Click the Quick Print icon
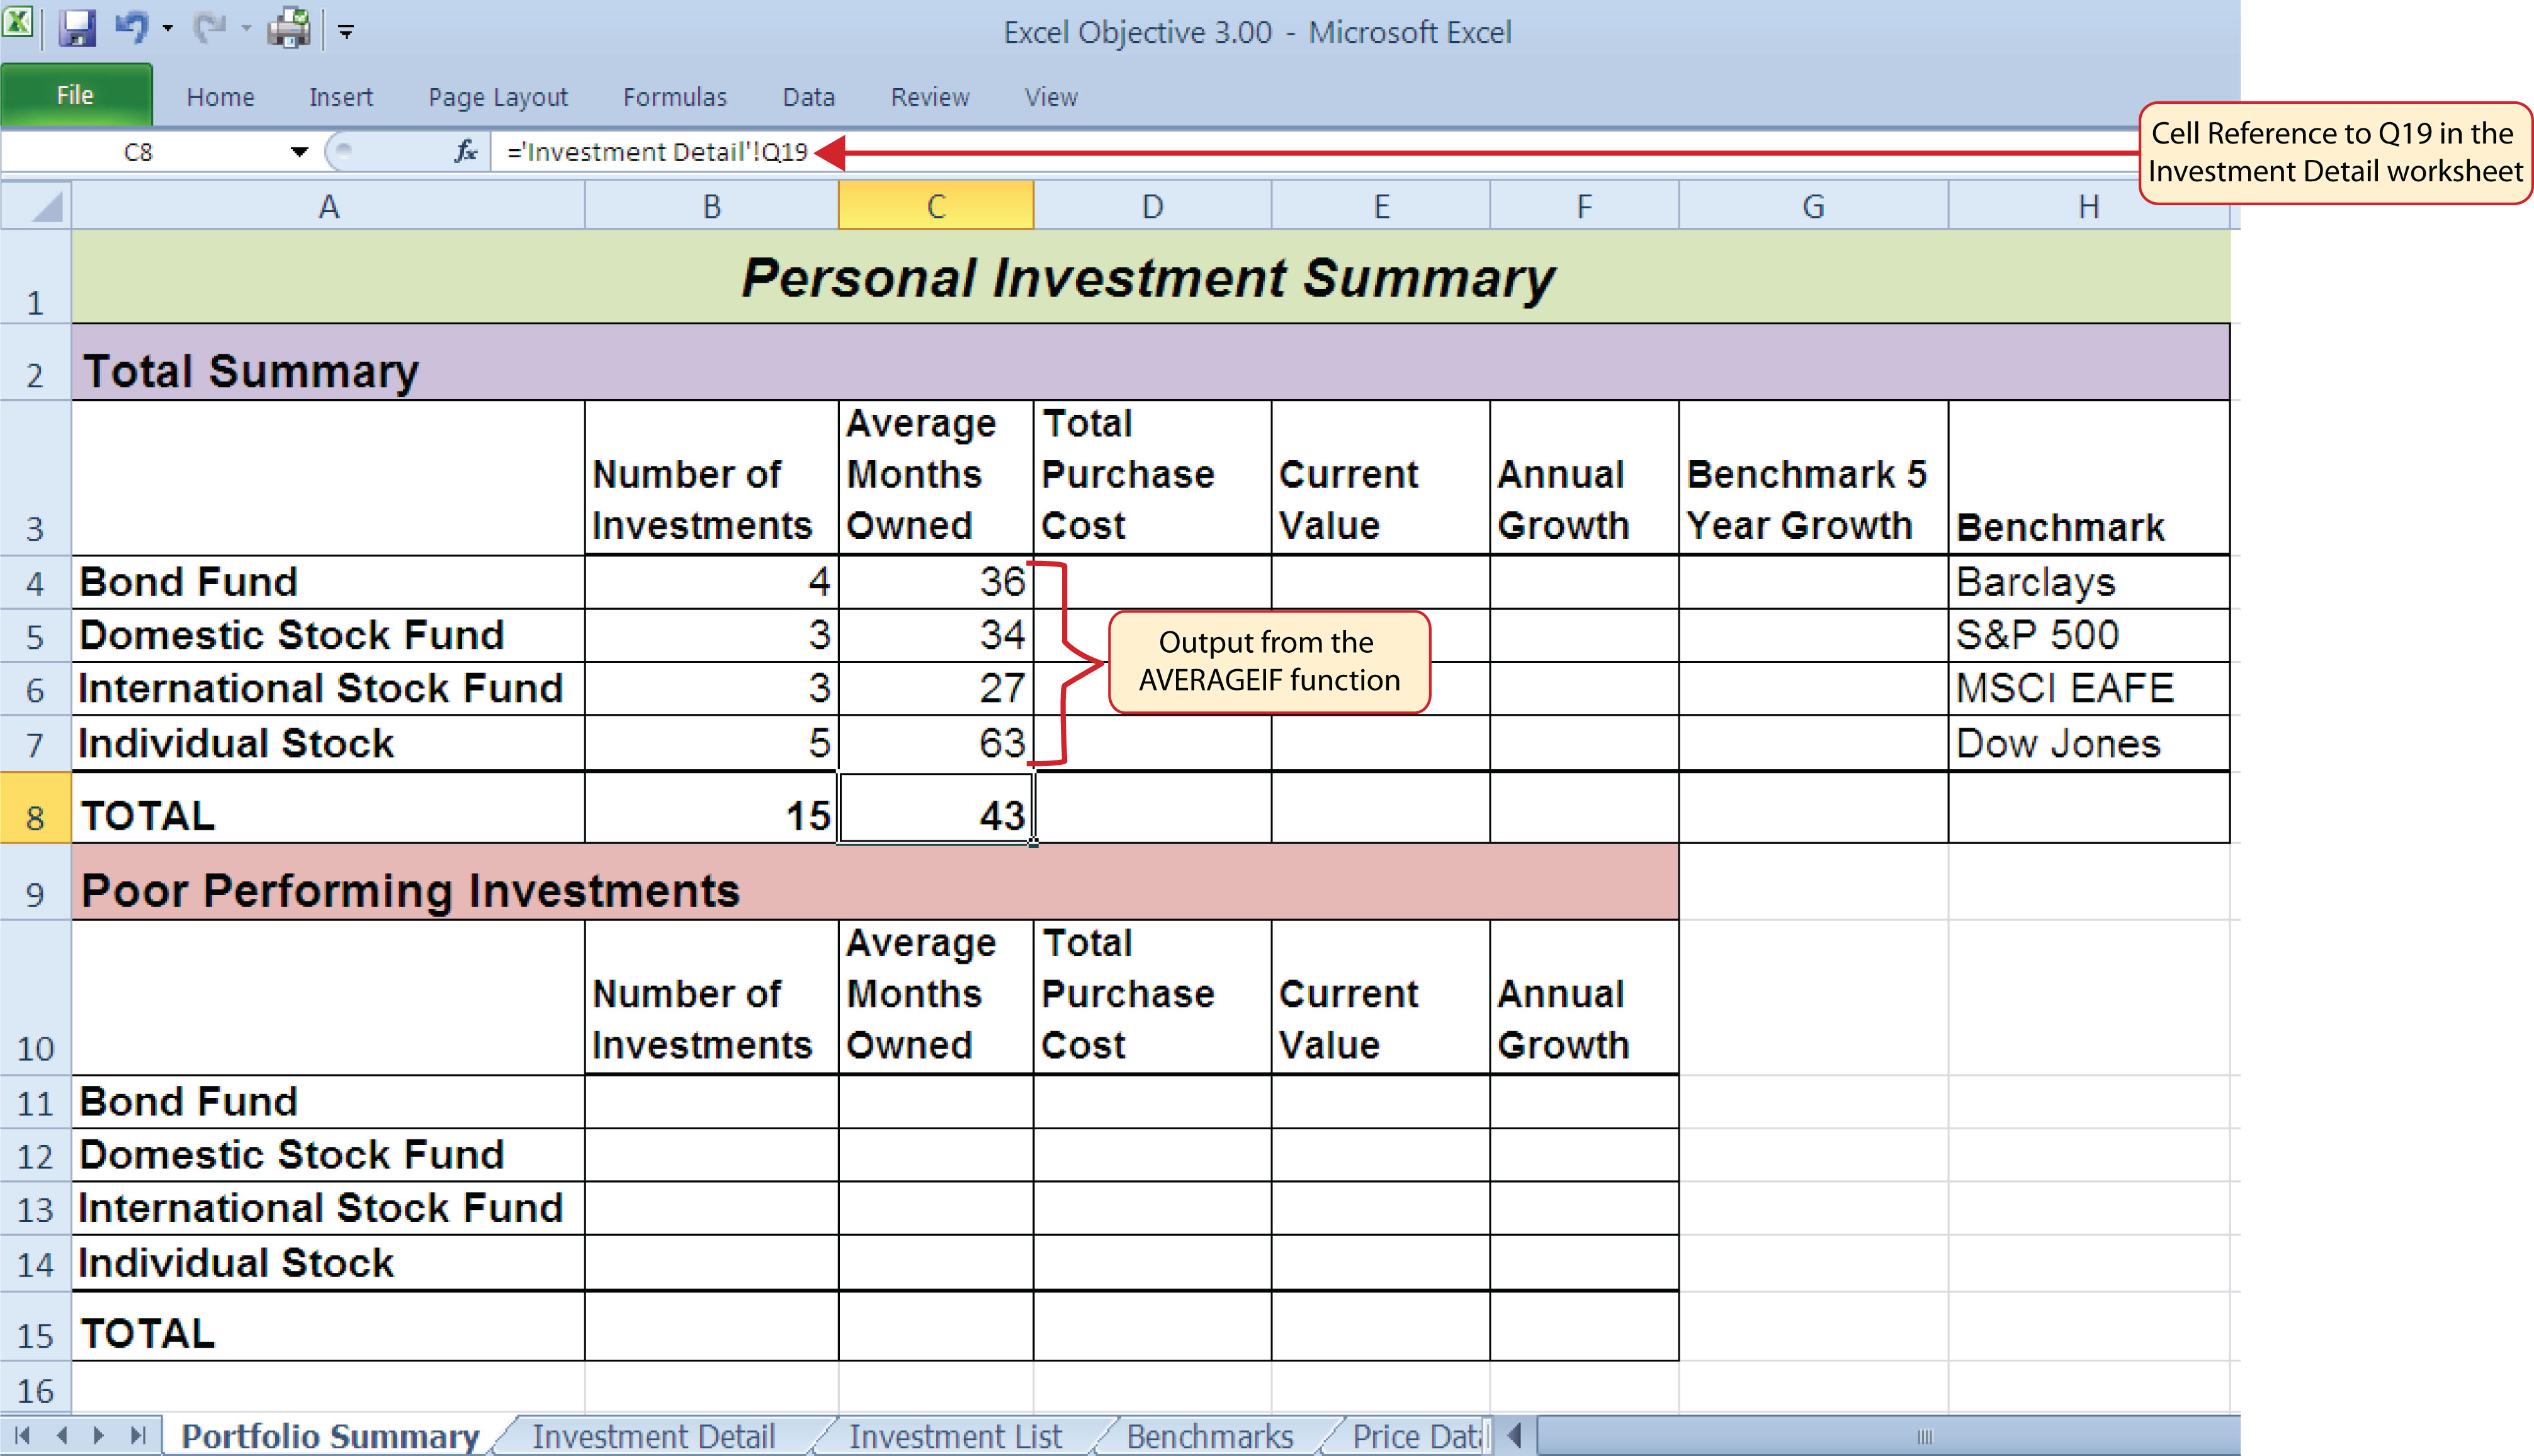The height and width of the screenshot is (1456, 2534). tap(290, 28)
